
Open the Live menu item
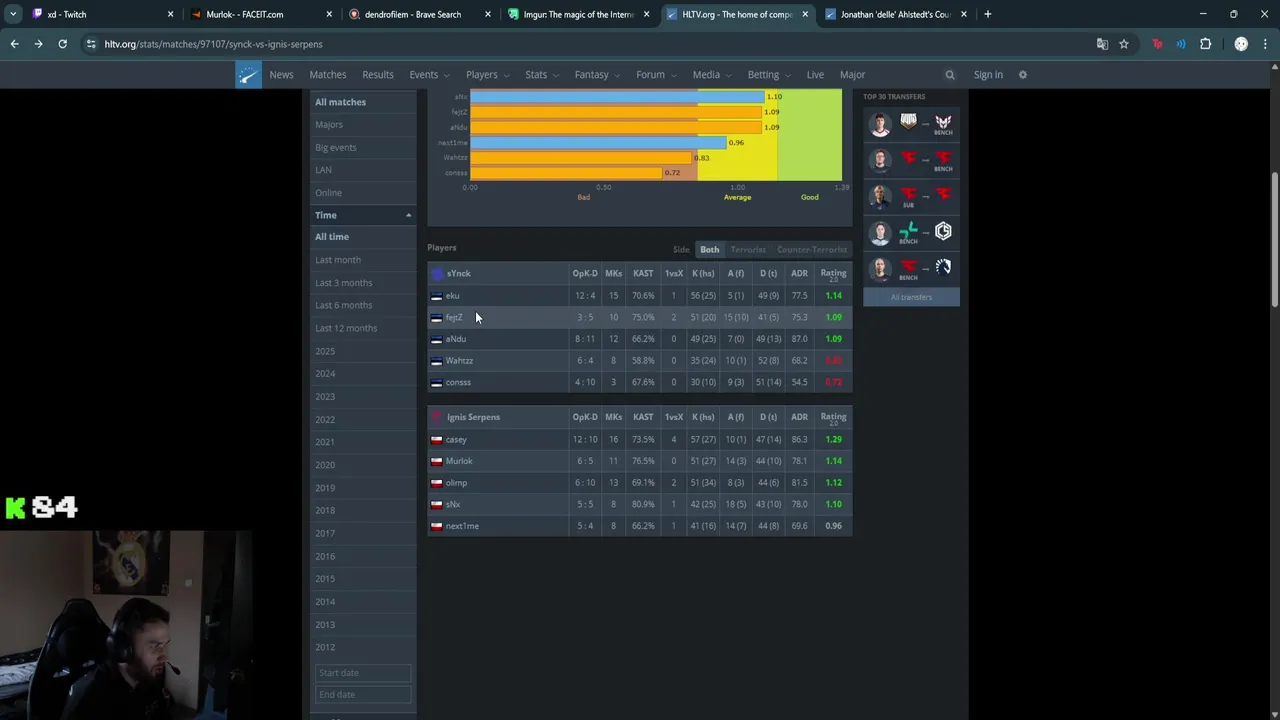(815, 75)
